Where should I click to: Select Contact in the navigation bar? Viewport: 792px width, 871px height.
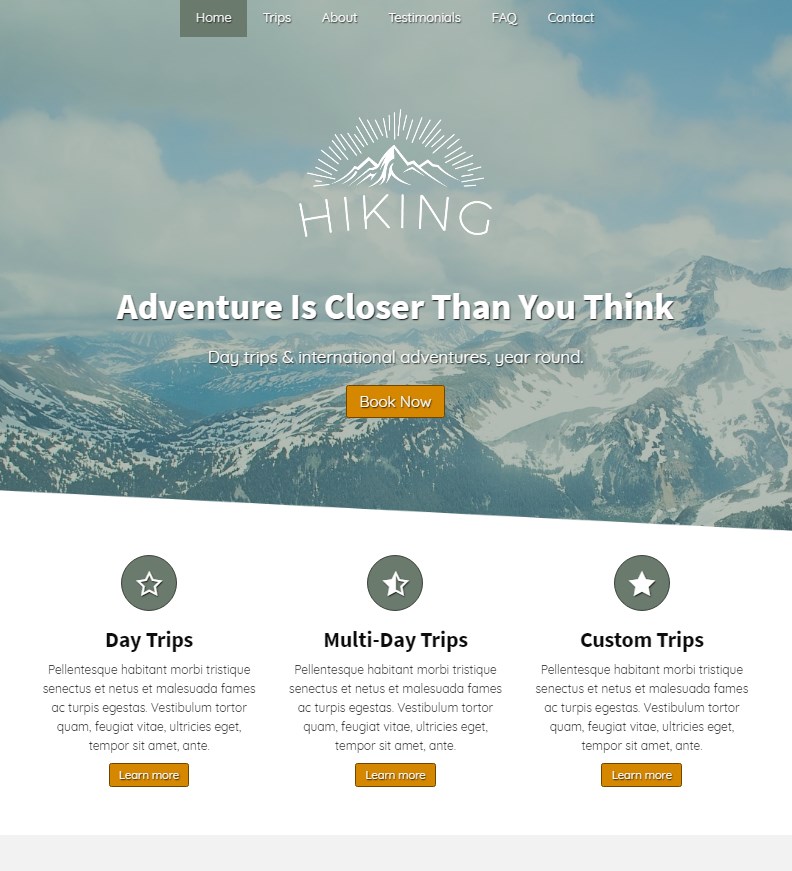pyautogui.click(x=570, y=18)
